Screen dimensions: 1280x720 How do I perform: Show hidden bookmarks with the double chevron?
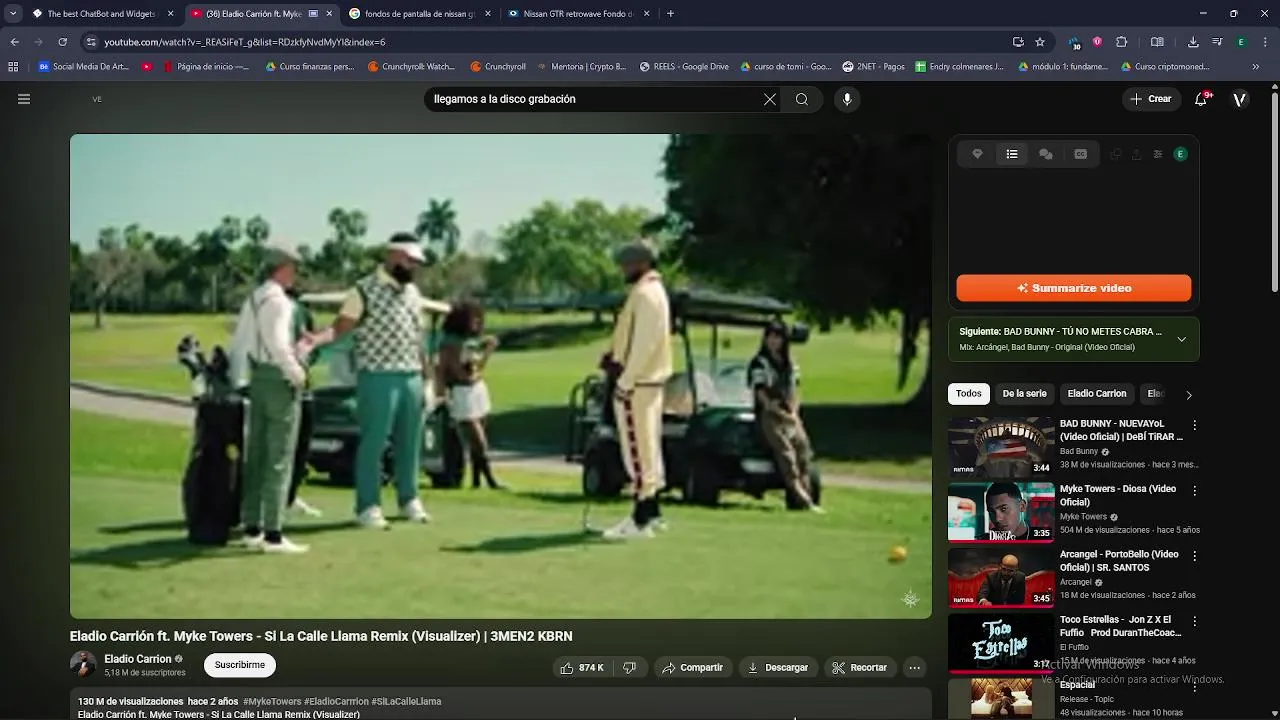[1256, 67]
